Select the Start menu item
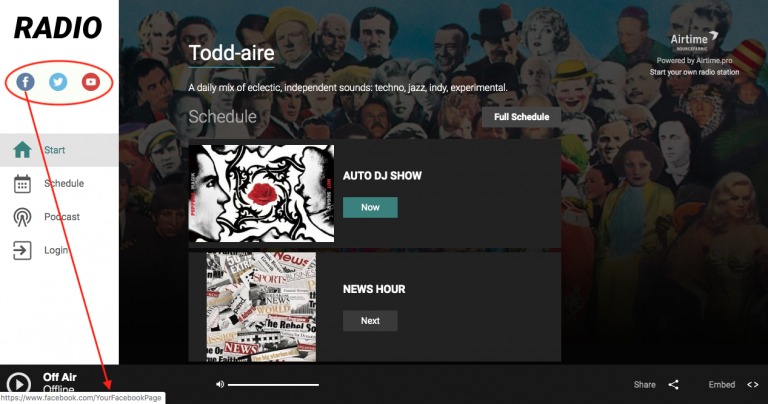The height and width of the screenshot is (404, 768). point(59,150)
